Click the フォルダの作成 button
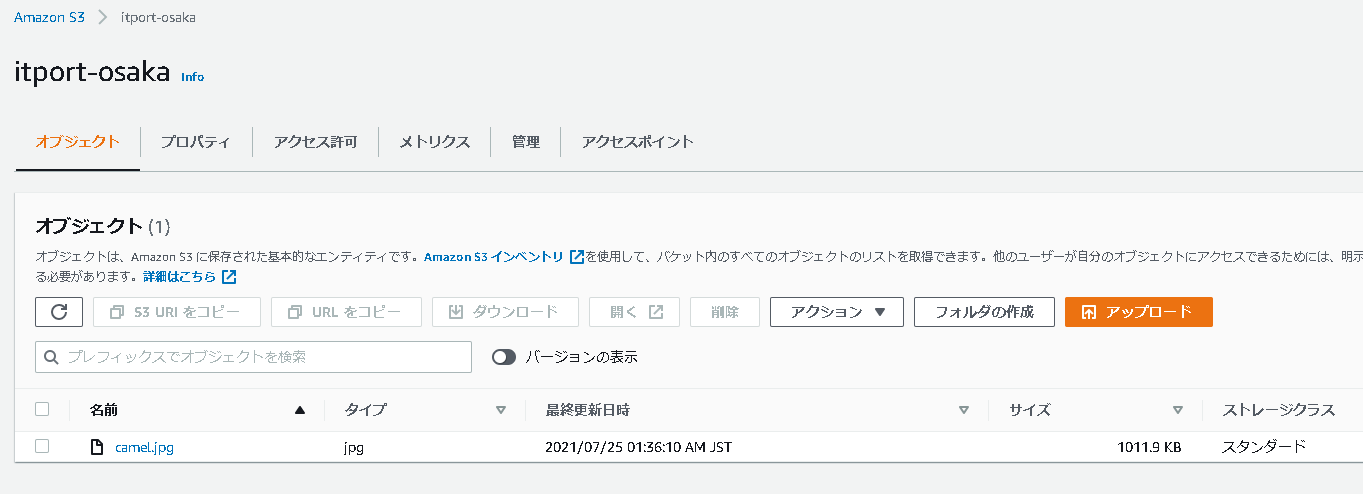This screenshot has width=1363, height=494. point(985,312)
